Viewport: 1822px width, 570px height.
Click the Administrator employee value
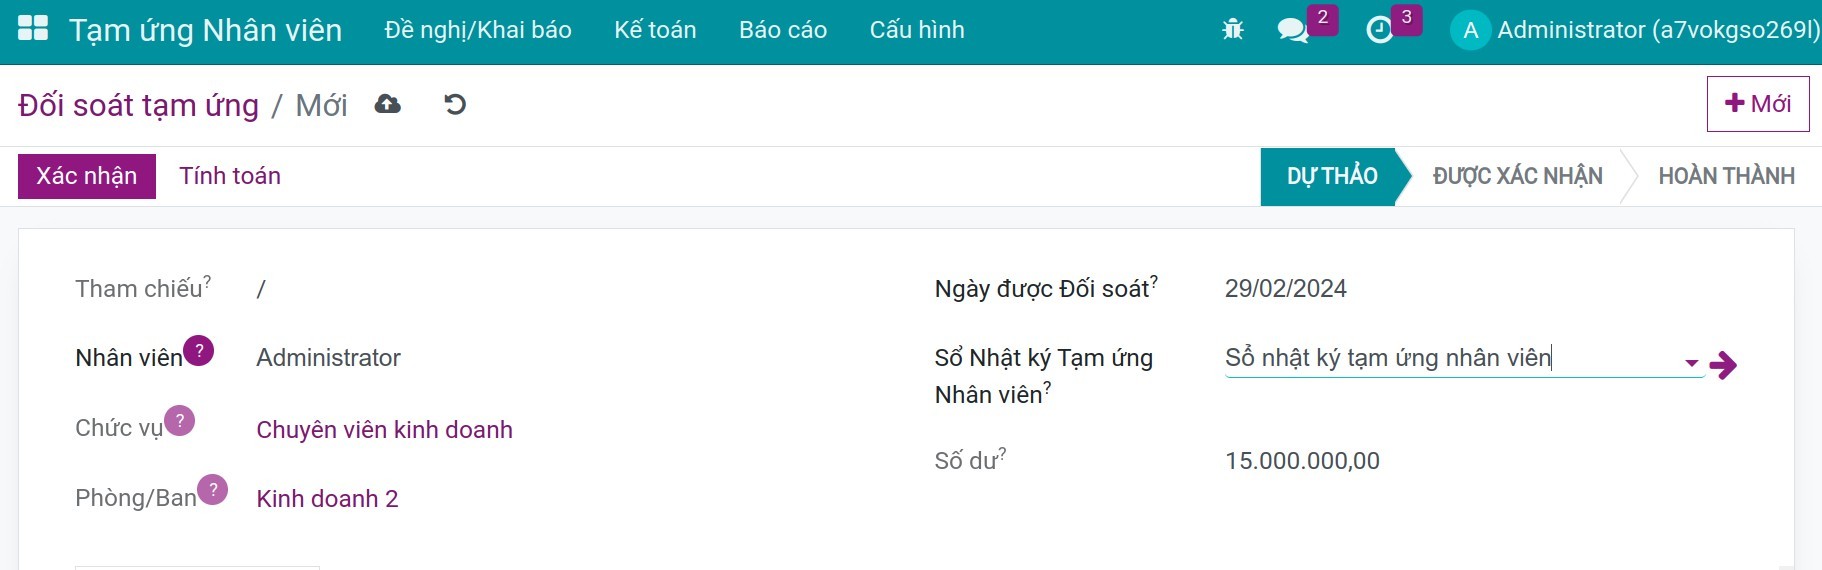coord(328,358)
